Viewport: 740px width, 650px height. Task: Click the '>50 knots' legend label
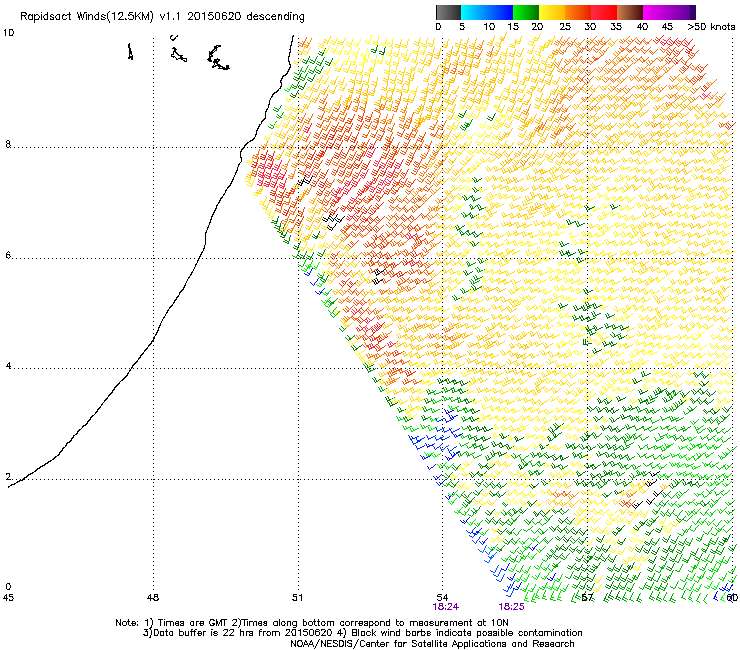coord(711,27)
